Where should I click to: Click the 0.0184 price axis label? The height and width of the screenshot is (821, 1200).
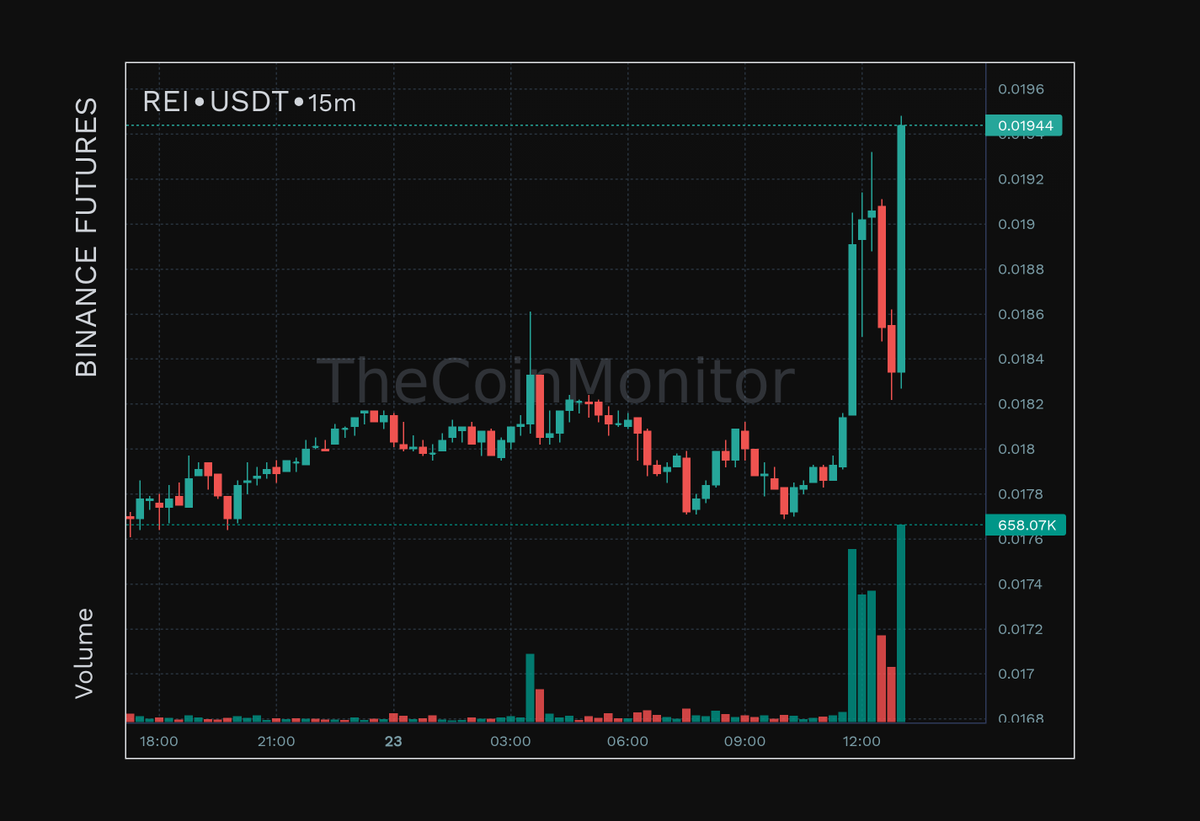1020,360
